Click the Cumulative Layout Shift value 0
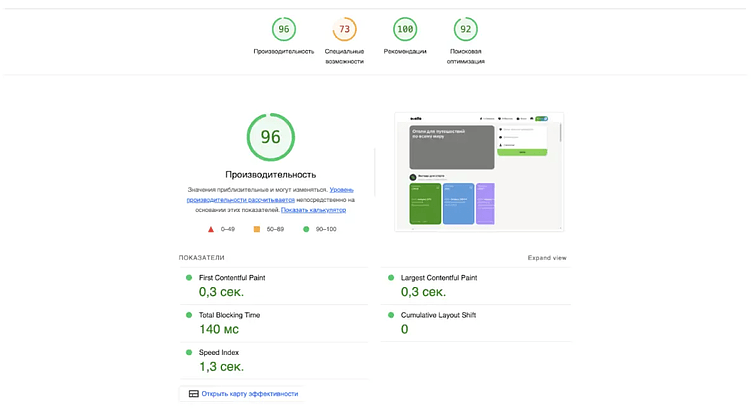Viewport: 751px width, 412px height. click(405, 329)
